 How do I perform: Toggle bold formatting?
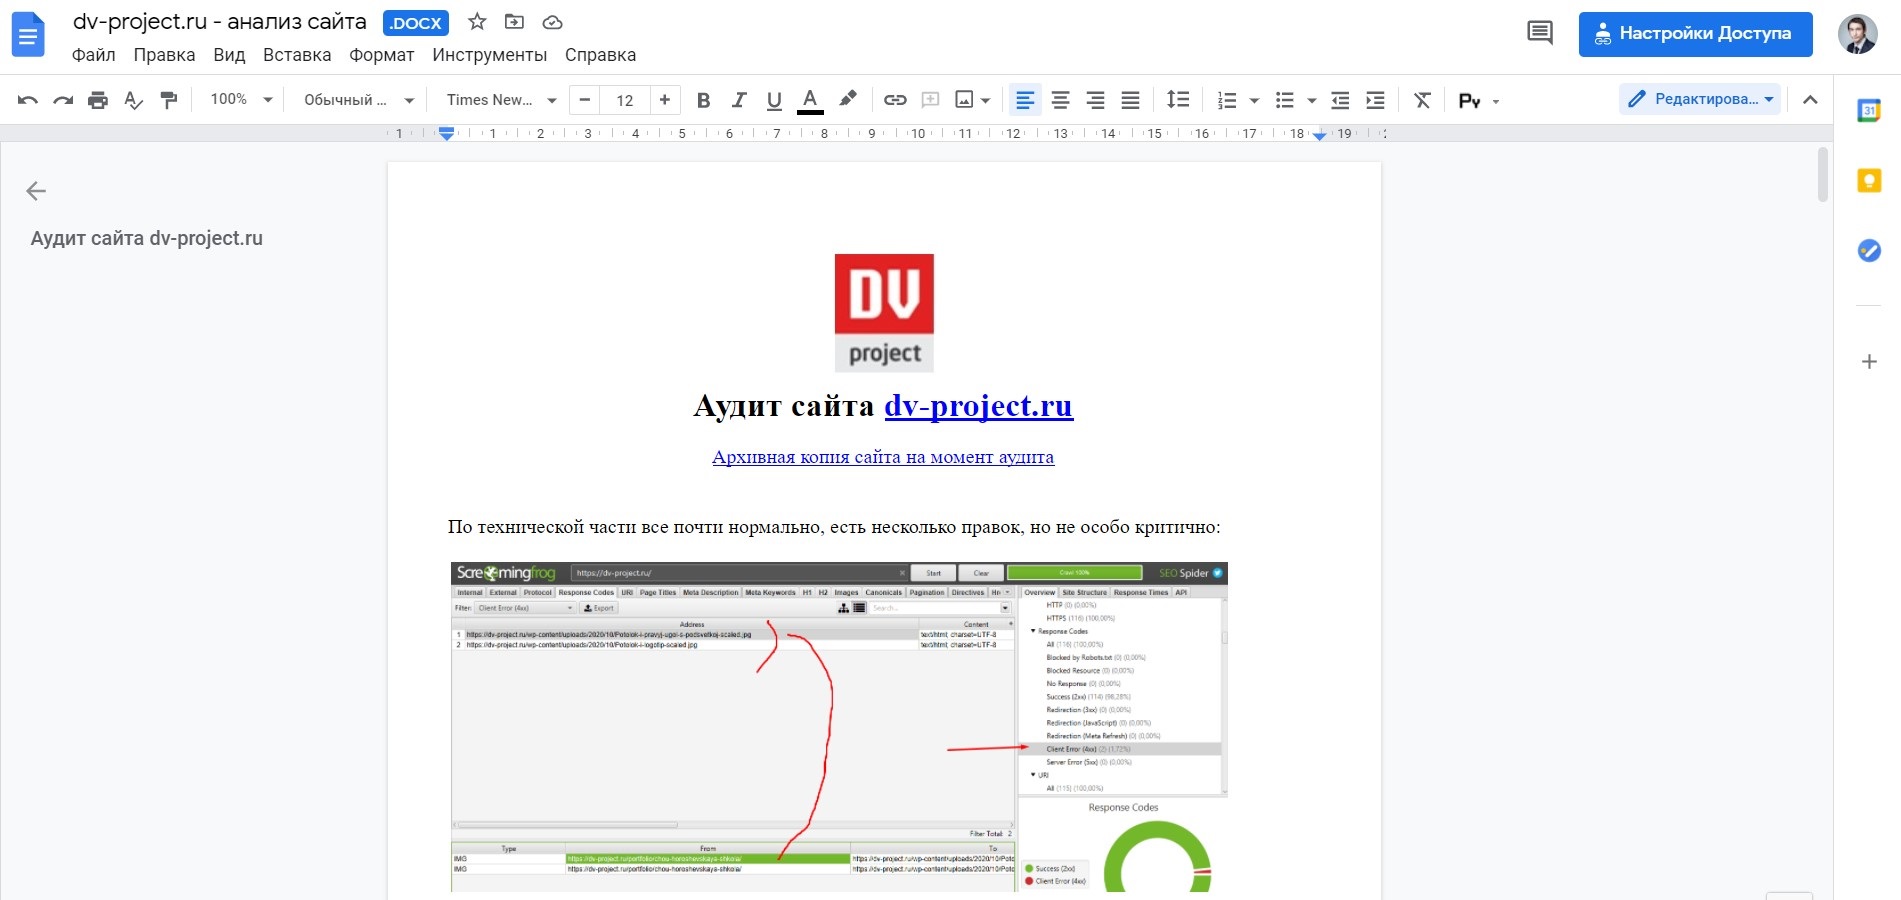[x=703, y=99]
